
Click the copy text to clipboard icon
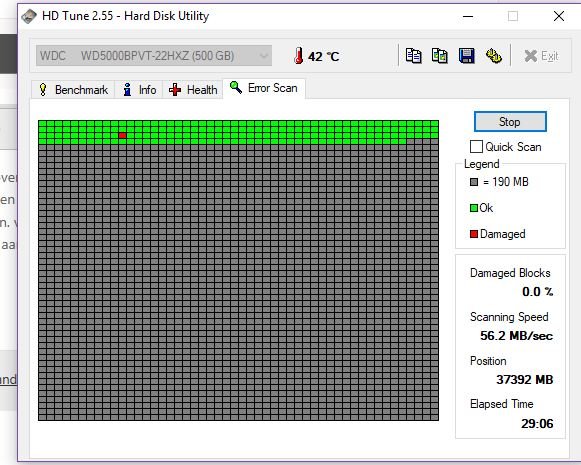[x=413, y=56]
